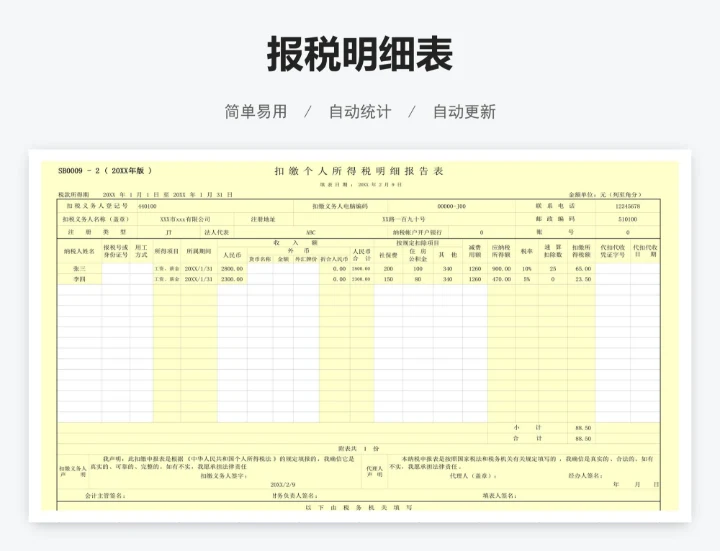Click the 以下由税务机关填写 row
The height and width of the screenshot is (551, 720).
(359, 507)
